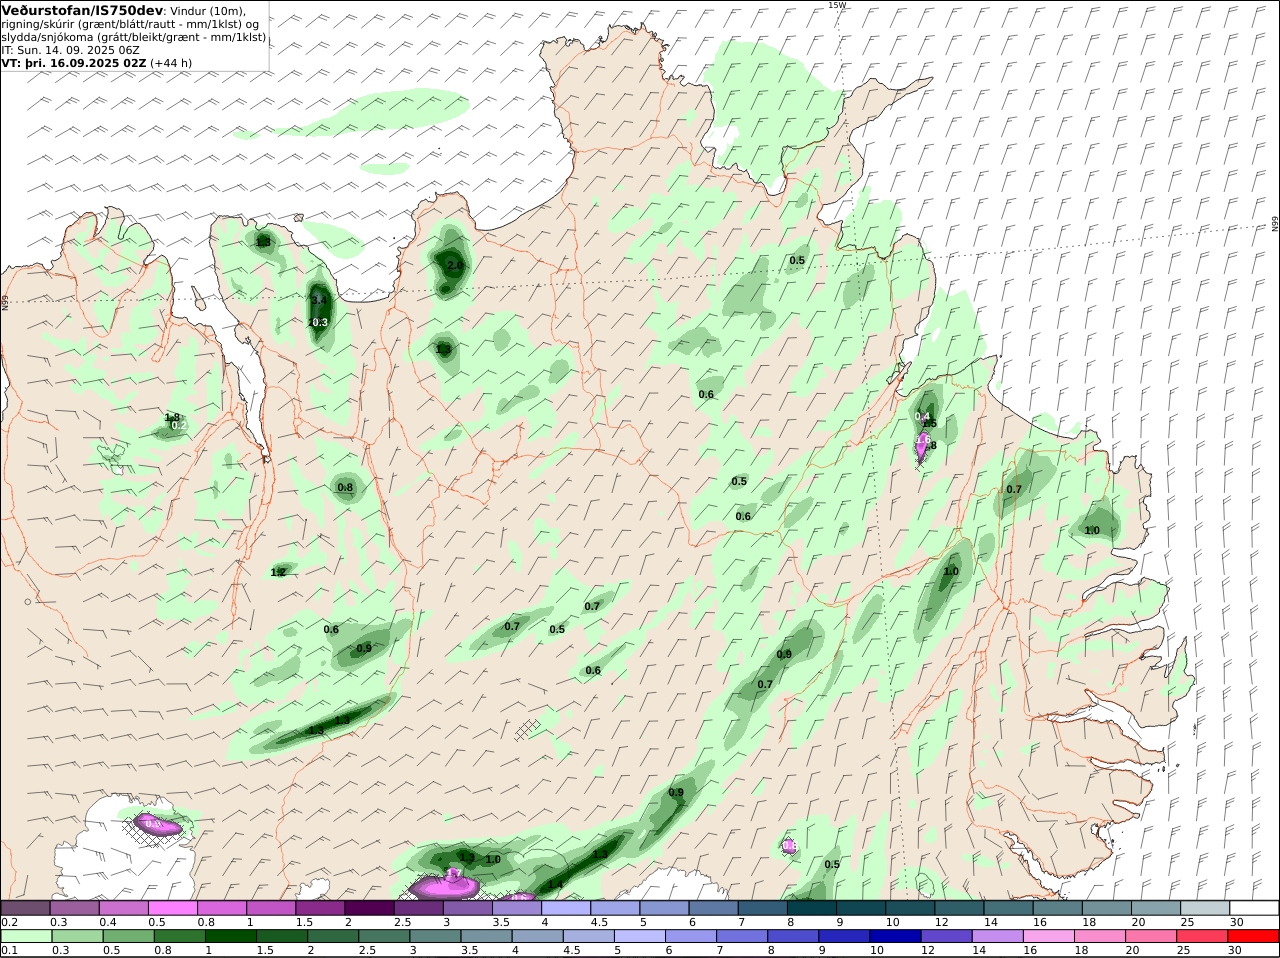Click the dark teal swatch between 8 and 9, top legend
Screen dimensions: 1280x958
tap(812, 908)
